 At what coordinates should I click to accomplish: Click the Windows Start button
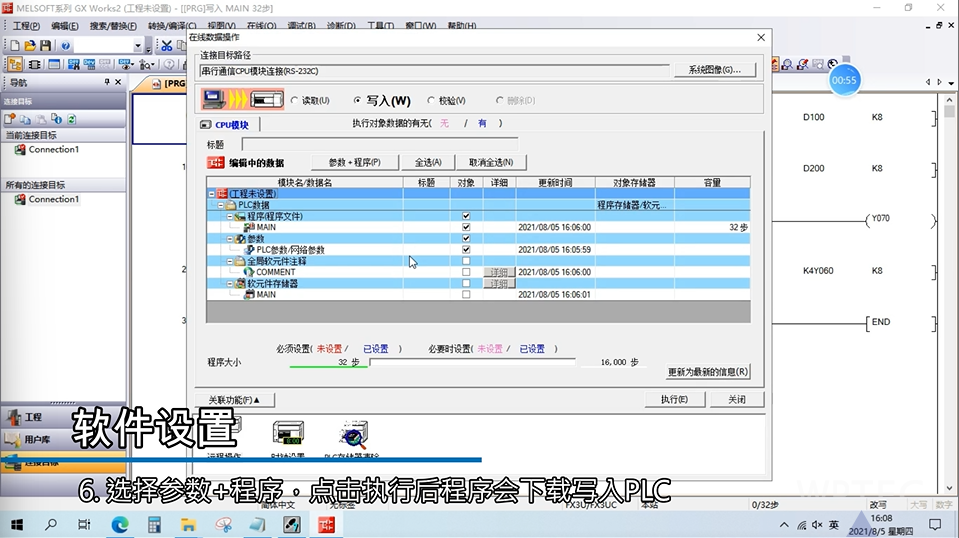coord(17,525)
